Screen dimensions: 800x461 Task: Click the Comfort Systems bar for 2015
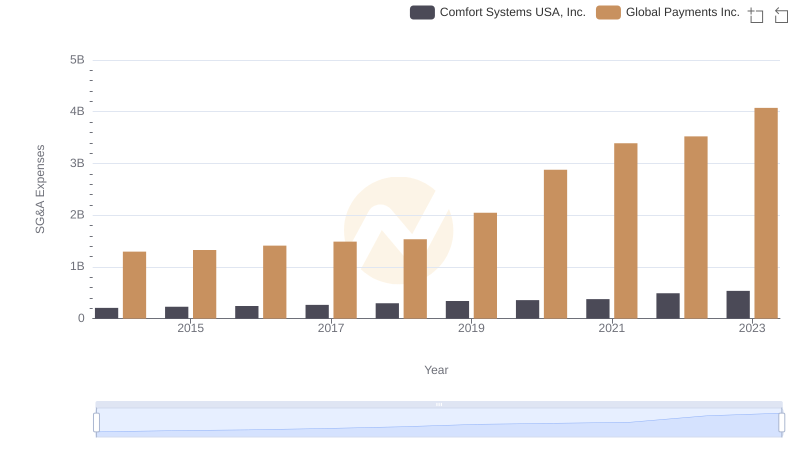pyautogui.click(x=177, y=313)
